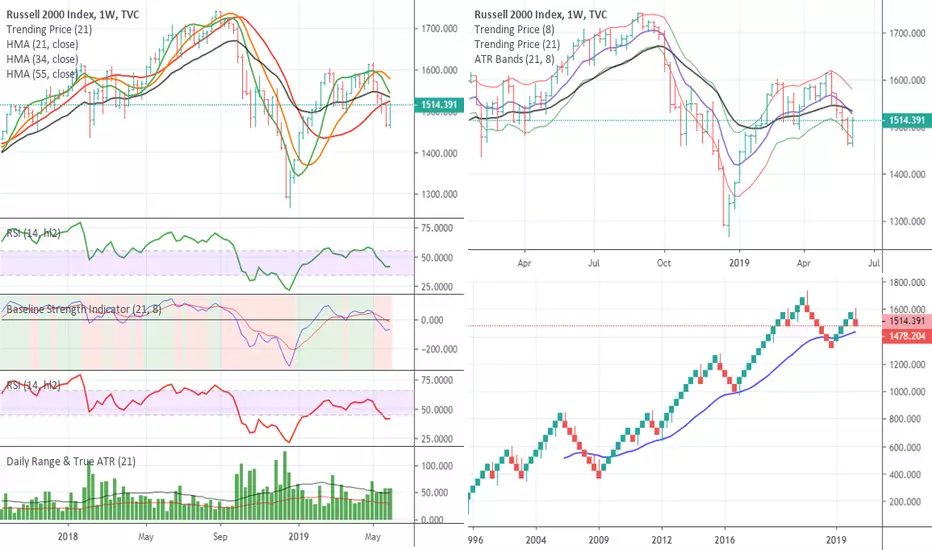Image resolution: width=932 pixels, height=550 pixels.
Task: Click the red 1514.391 price tag on Renko chart
Action: [907, 321]
